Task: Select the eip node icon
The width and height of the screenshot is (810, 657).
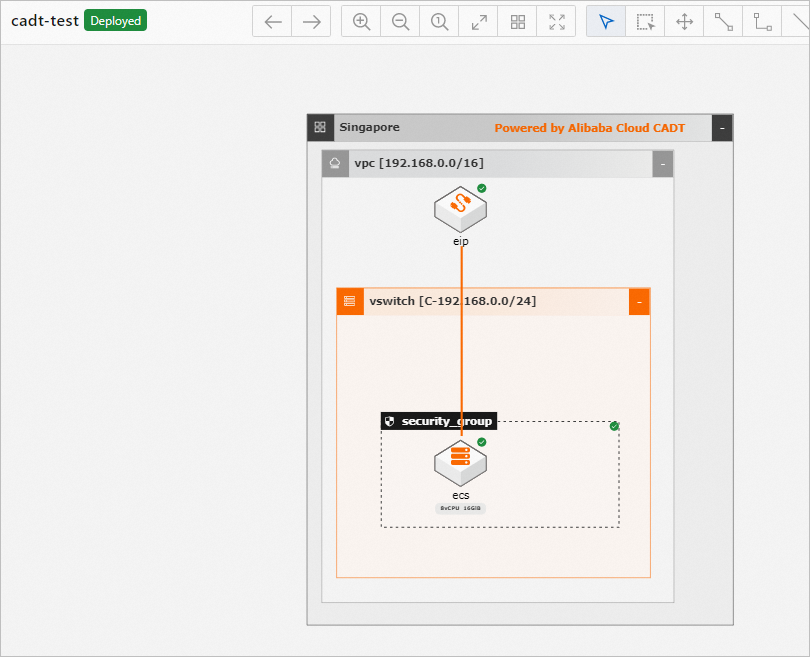Action: click(460, 209)
